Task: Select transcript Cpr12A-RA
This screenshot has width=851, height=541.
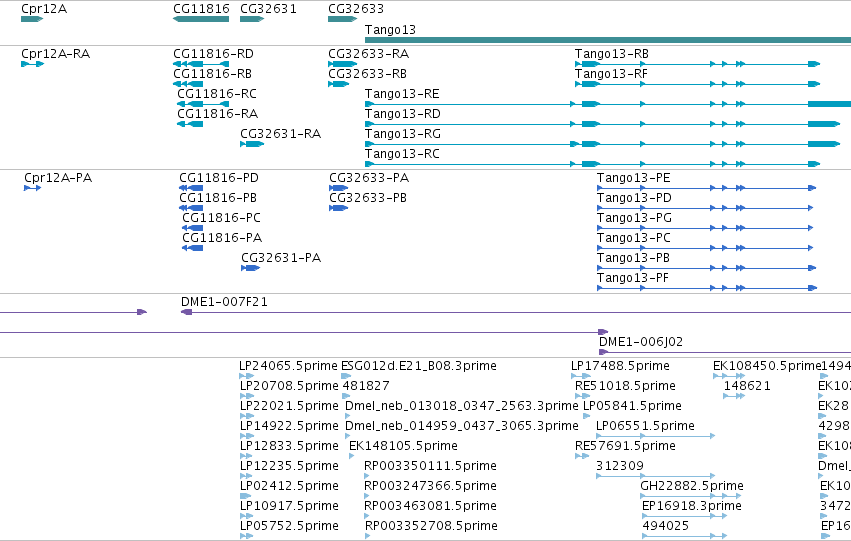Action: tap(55, 54)
